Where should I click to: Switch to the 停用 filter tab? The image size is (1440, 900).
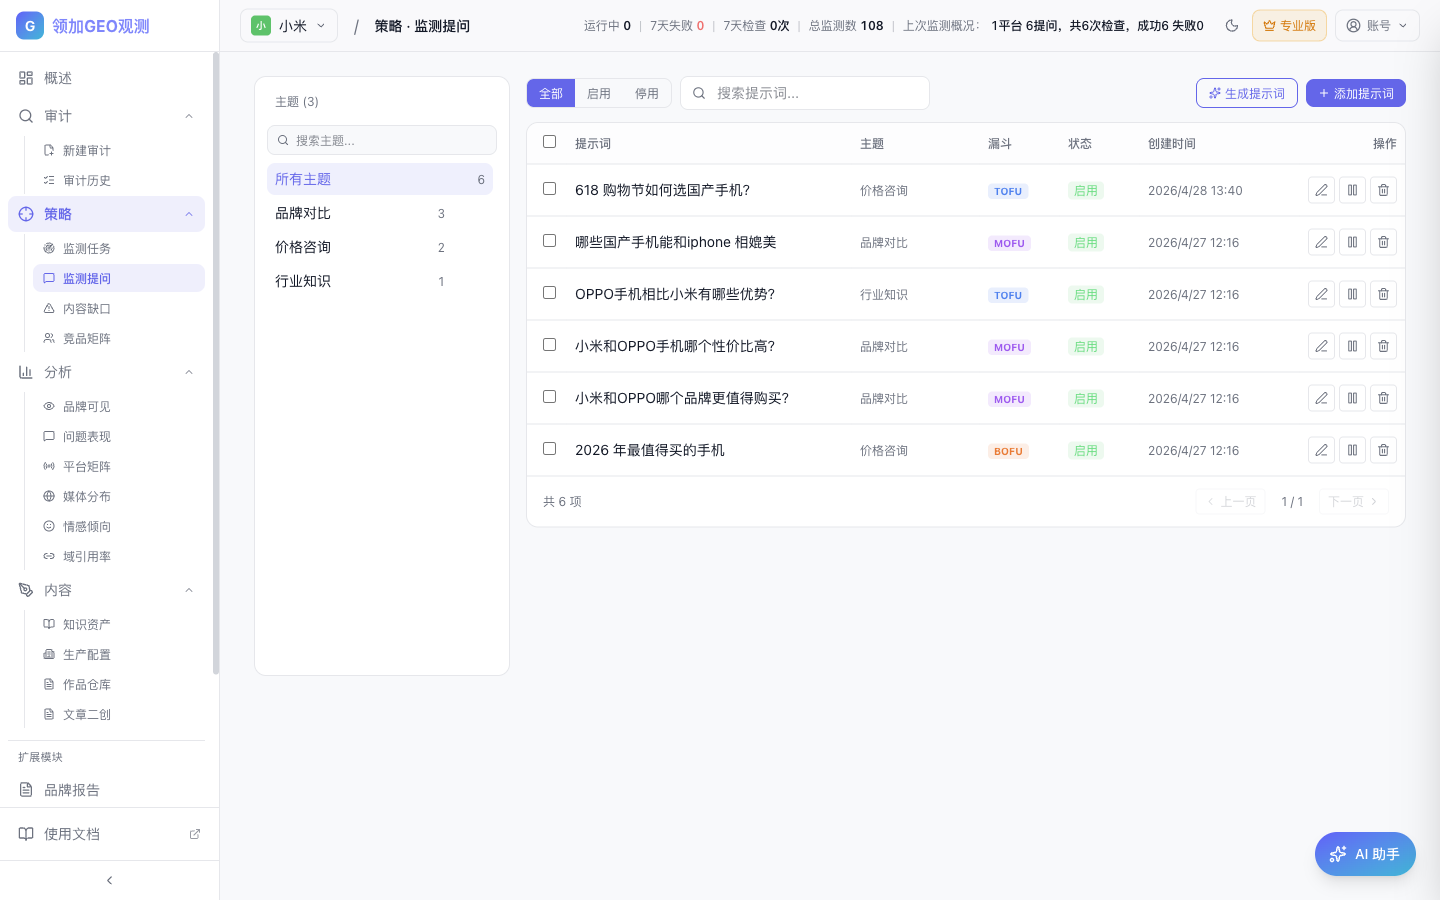point(647,93)
